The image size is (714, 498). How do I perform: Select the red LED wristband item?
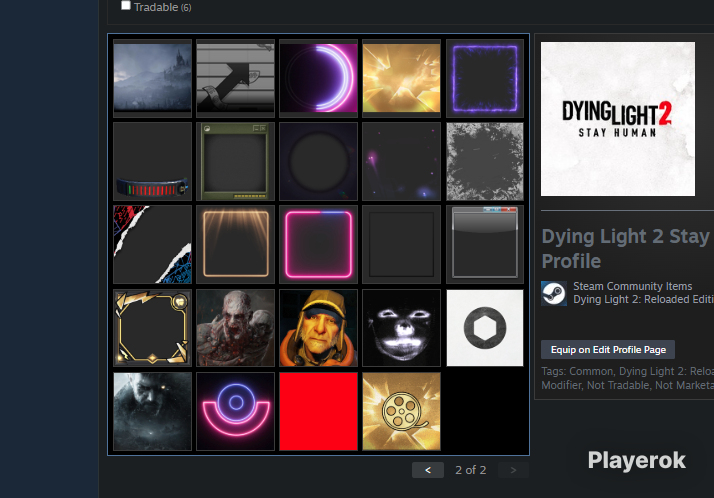point(152,162)
